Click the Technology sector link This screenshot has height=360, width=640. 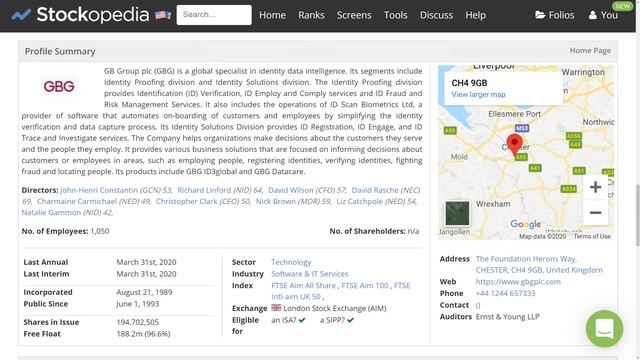pyautogui.click(x=291, y=262)
